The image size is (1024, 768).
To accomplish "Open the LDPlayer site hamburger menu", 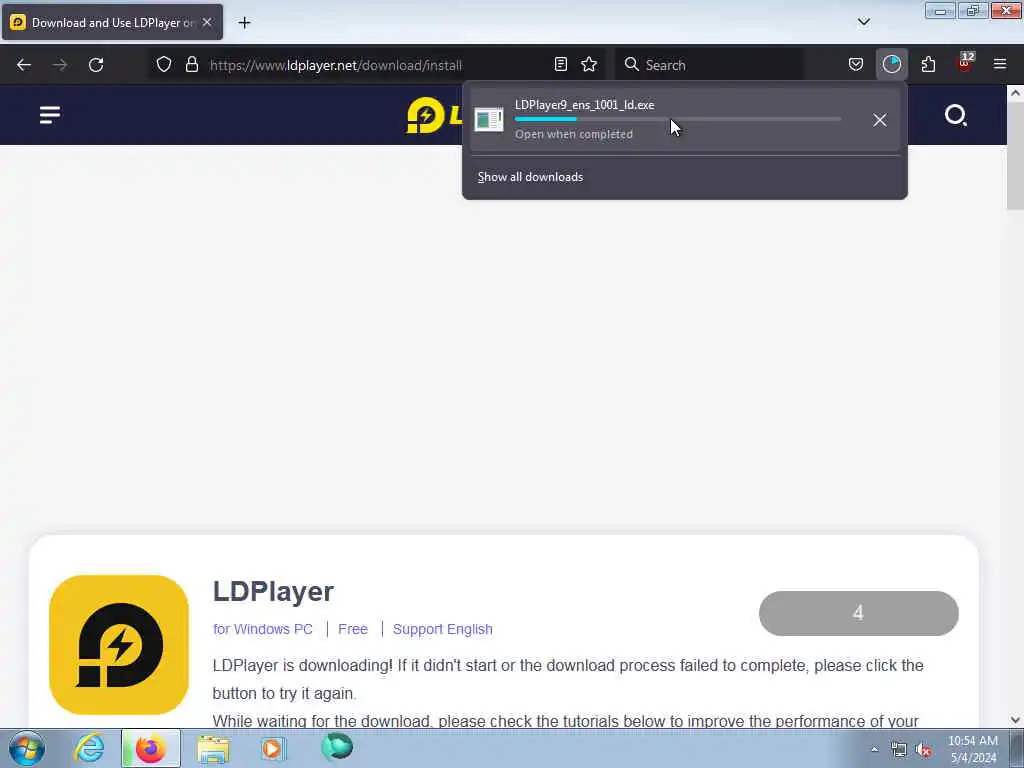I will (50, 115).
